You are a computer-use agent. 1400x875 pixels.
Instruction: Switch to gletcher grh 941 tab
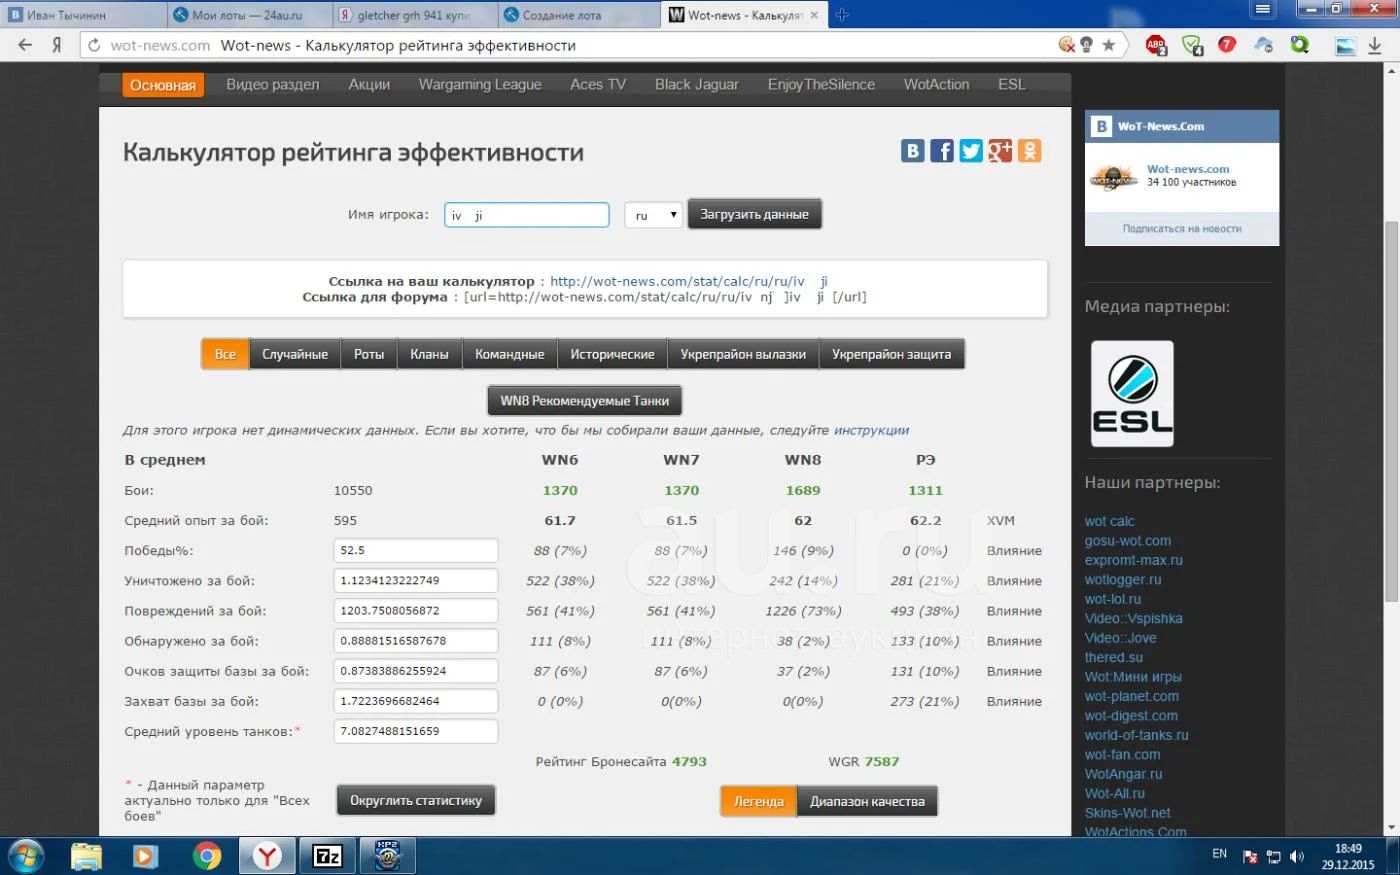coord(413,15)
